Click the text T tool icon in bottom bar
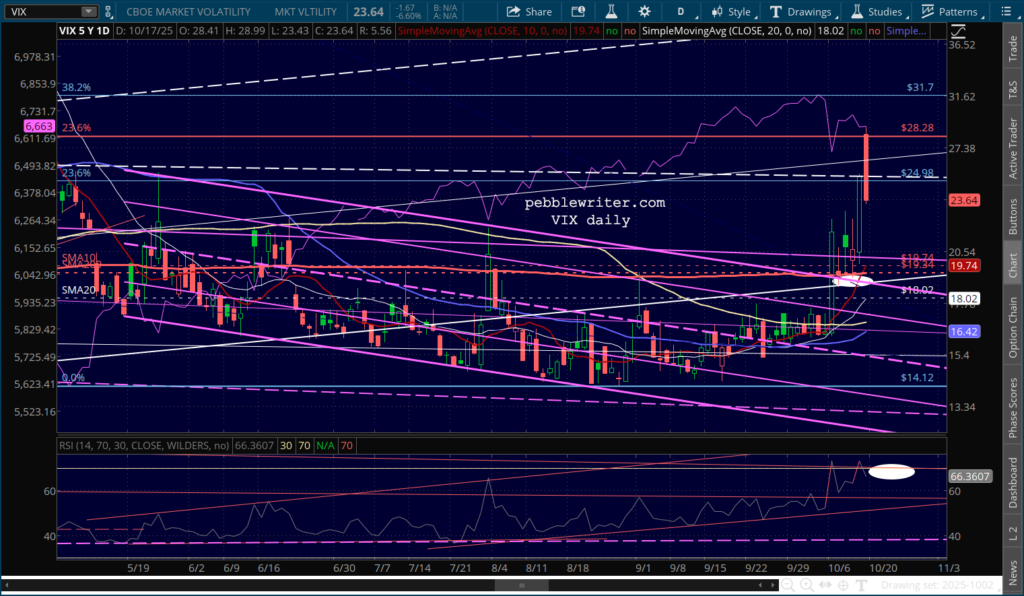 point(861,585)
